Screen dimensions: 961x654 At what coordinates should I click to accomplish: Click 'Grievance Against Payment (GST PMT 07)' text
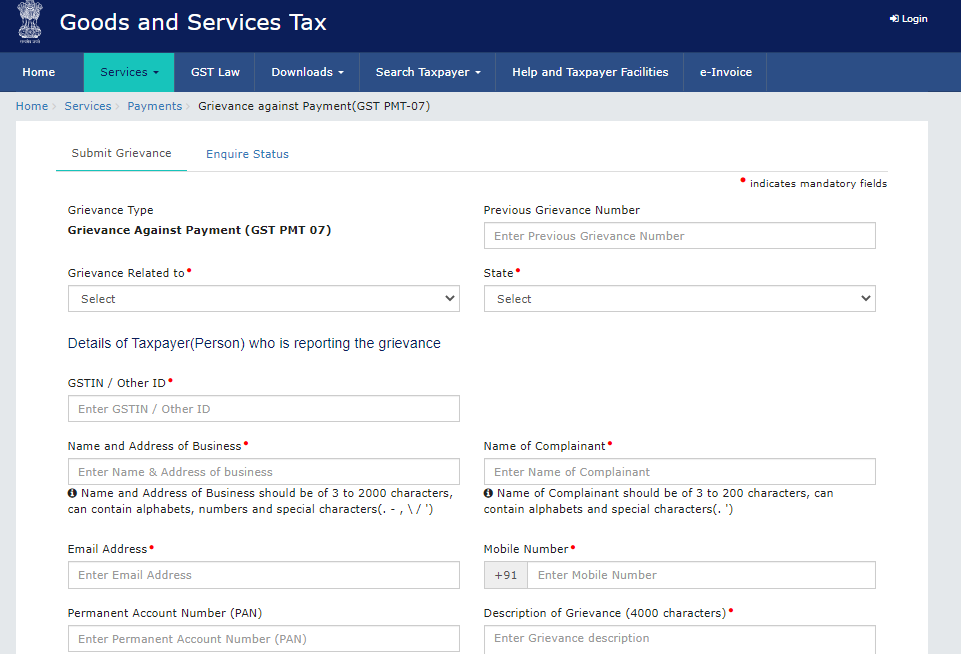click(x=199, y=230)
